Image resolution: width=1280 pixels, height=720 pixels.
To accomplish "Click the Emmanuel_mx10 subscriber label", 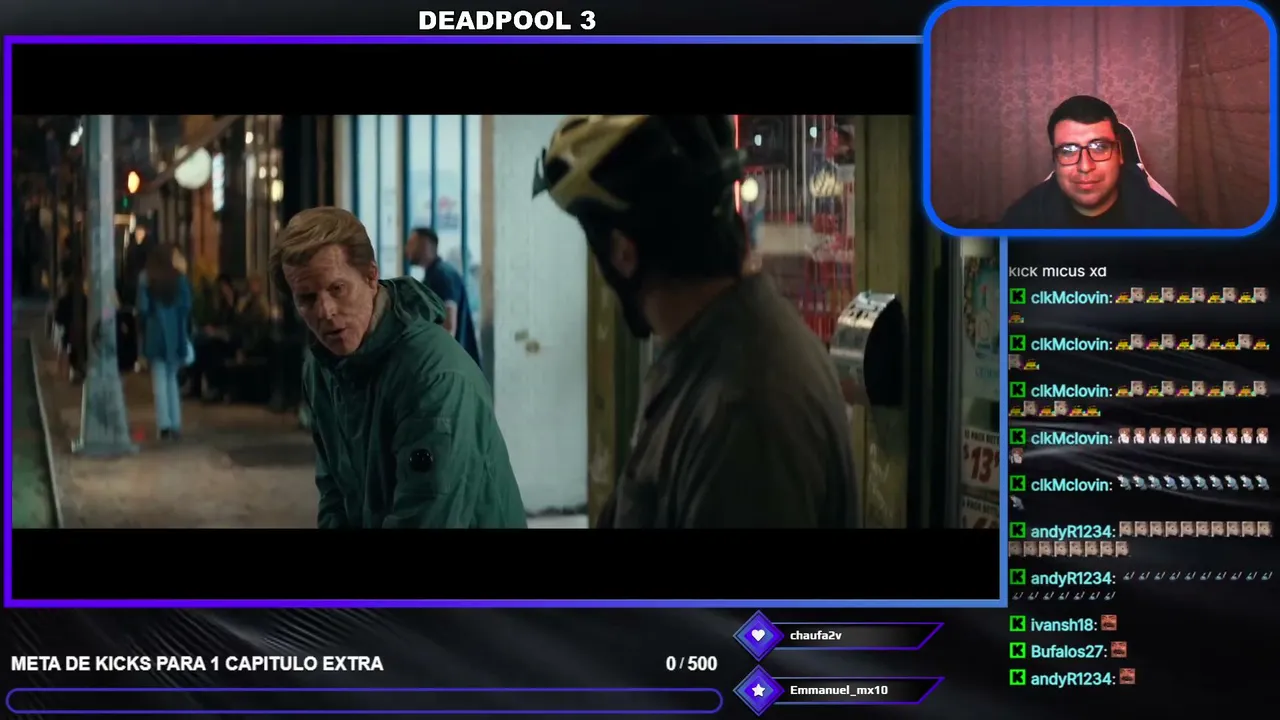I will pyautogui.click(x=839, y=690).
